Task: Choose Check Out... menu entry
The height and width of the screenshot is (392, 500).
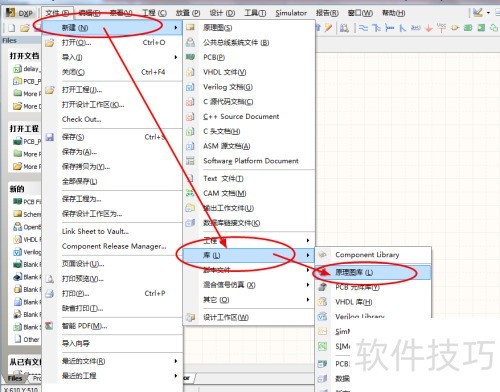Action: coord(113,119)
